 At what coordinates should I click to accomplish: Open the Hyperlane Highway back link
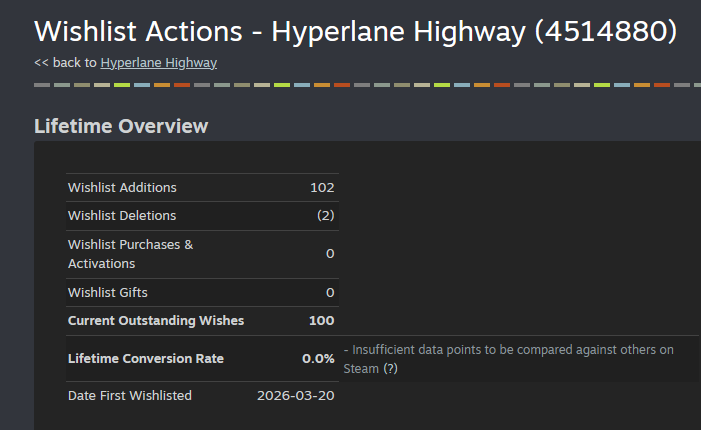(x=159, y=63)
